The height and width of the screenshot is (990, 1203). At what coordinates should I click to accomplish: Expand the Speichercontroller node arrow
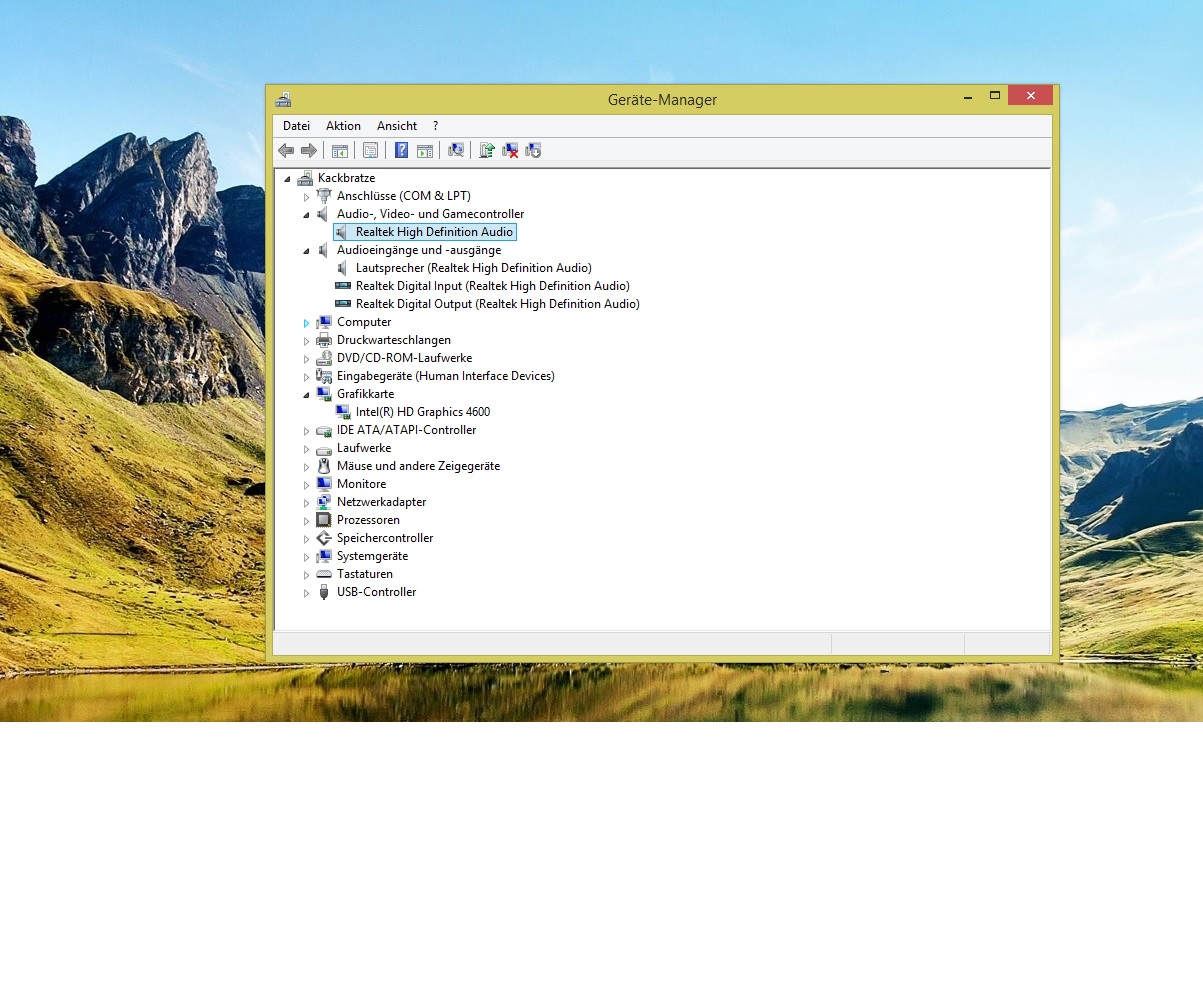(307, 539)
